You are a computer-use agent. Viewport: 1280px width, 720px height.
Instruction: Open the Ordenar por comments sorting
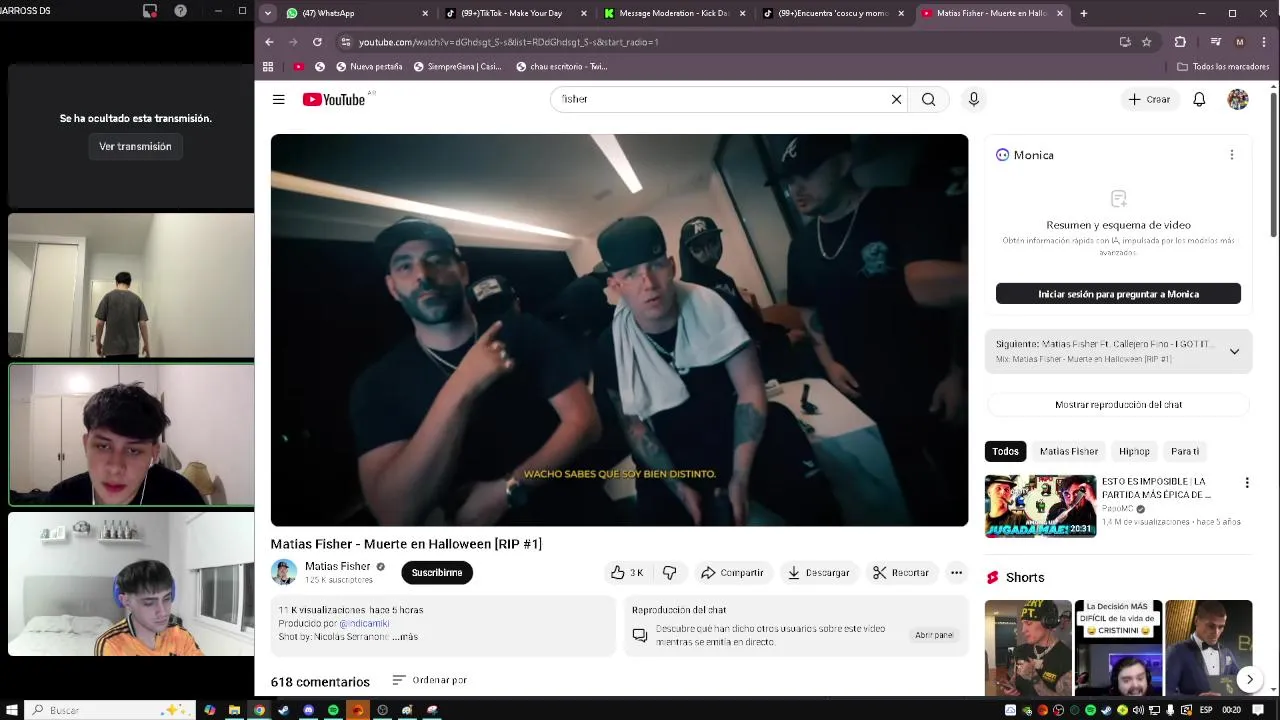430,680
